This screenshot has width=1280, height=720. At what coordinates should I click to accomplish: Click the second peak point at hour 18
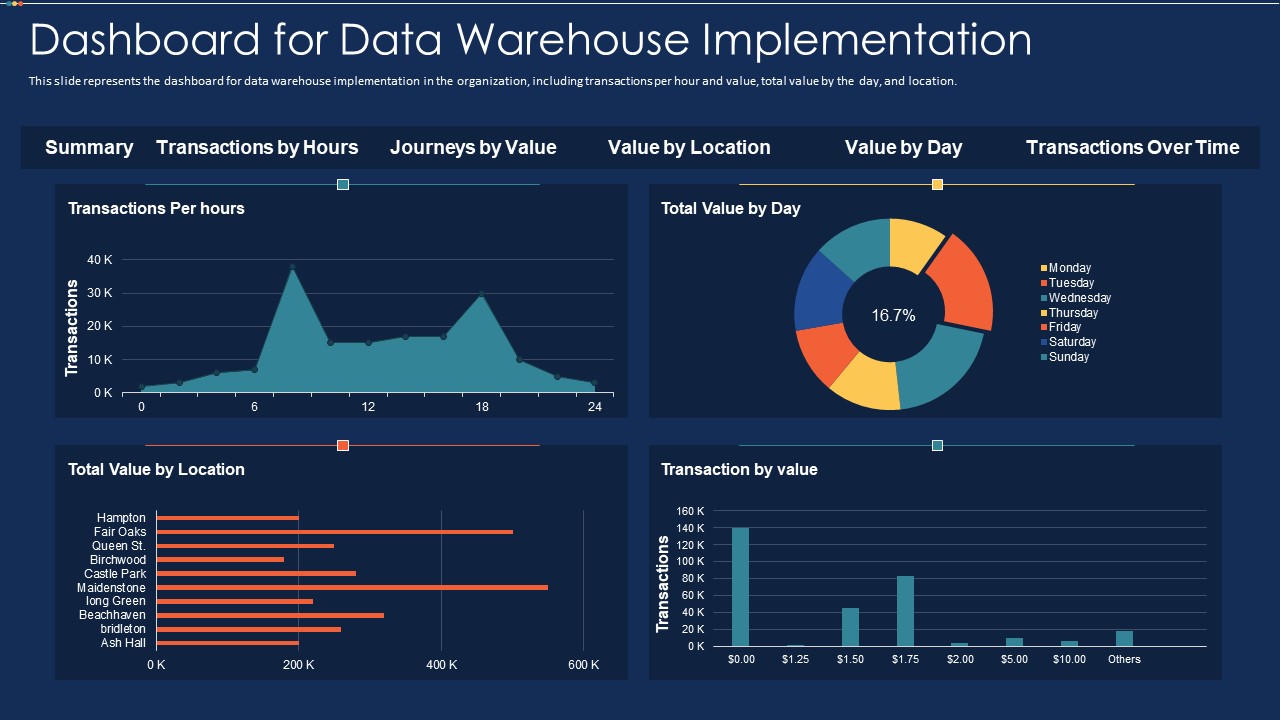click(x=481, y=294)
